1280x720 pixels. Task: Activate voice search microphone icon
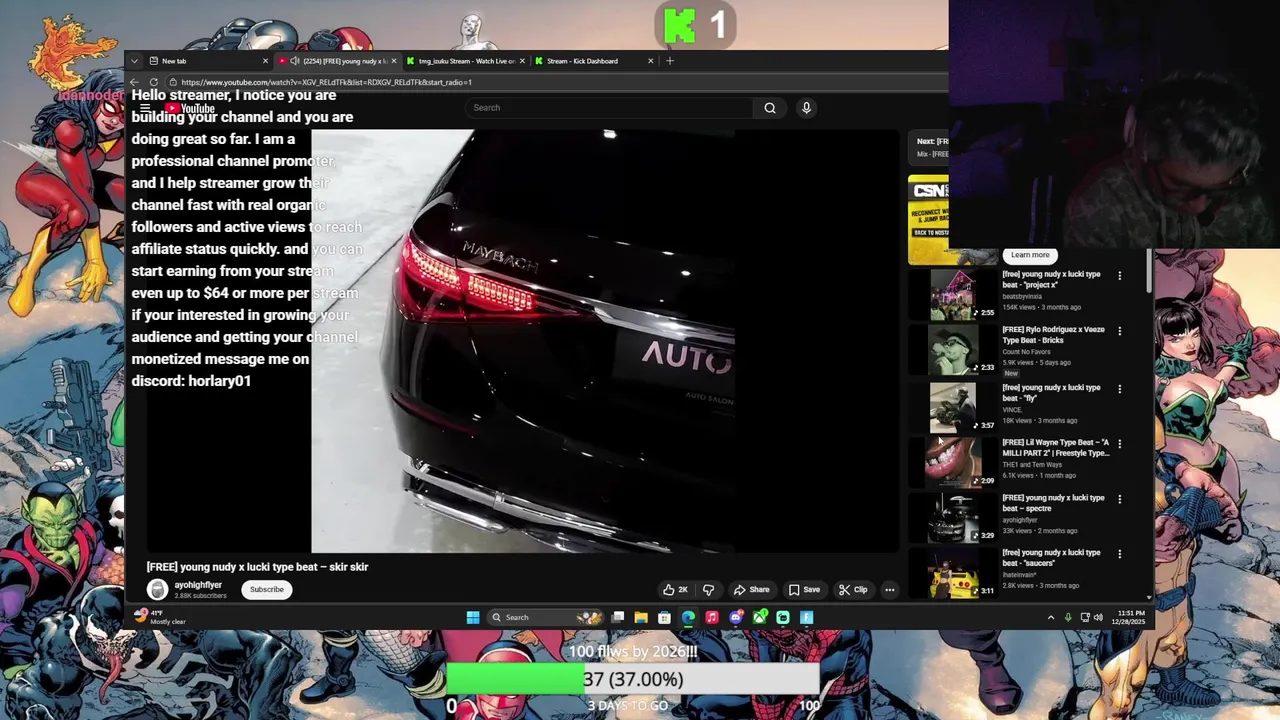(806, 108)
